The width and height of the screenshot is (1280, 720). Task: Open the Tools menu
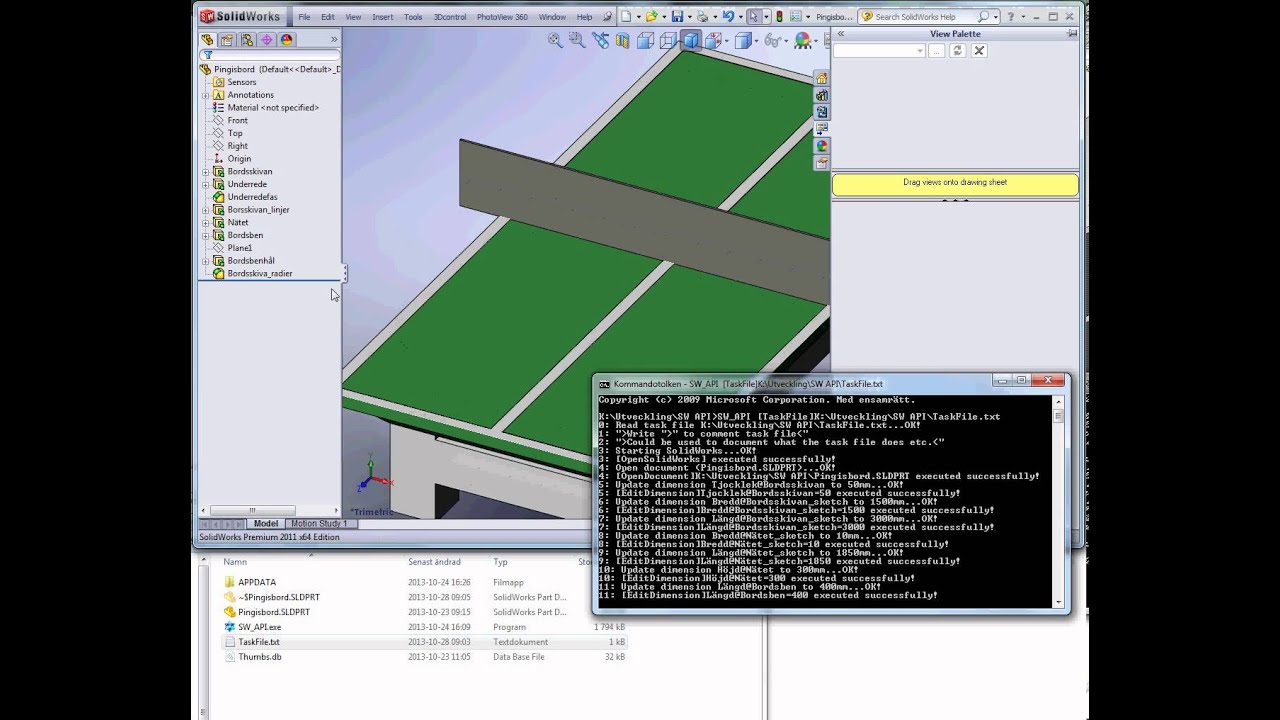coord(413,17)
